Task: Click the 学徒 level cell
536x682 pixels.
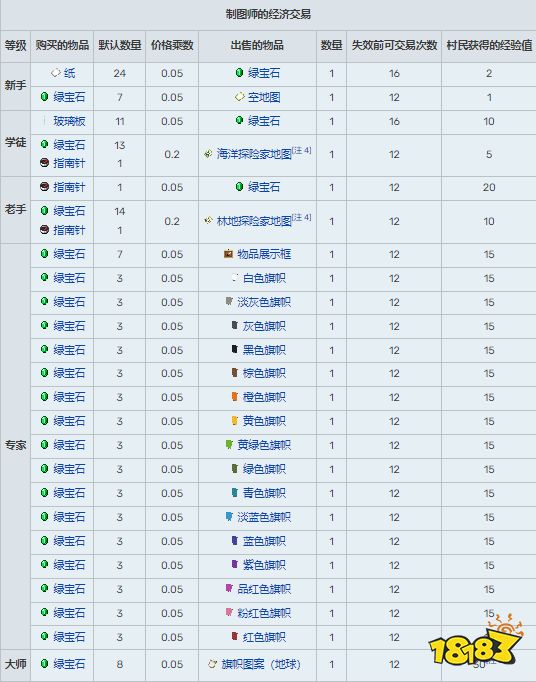Action: [16, 143]
